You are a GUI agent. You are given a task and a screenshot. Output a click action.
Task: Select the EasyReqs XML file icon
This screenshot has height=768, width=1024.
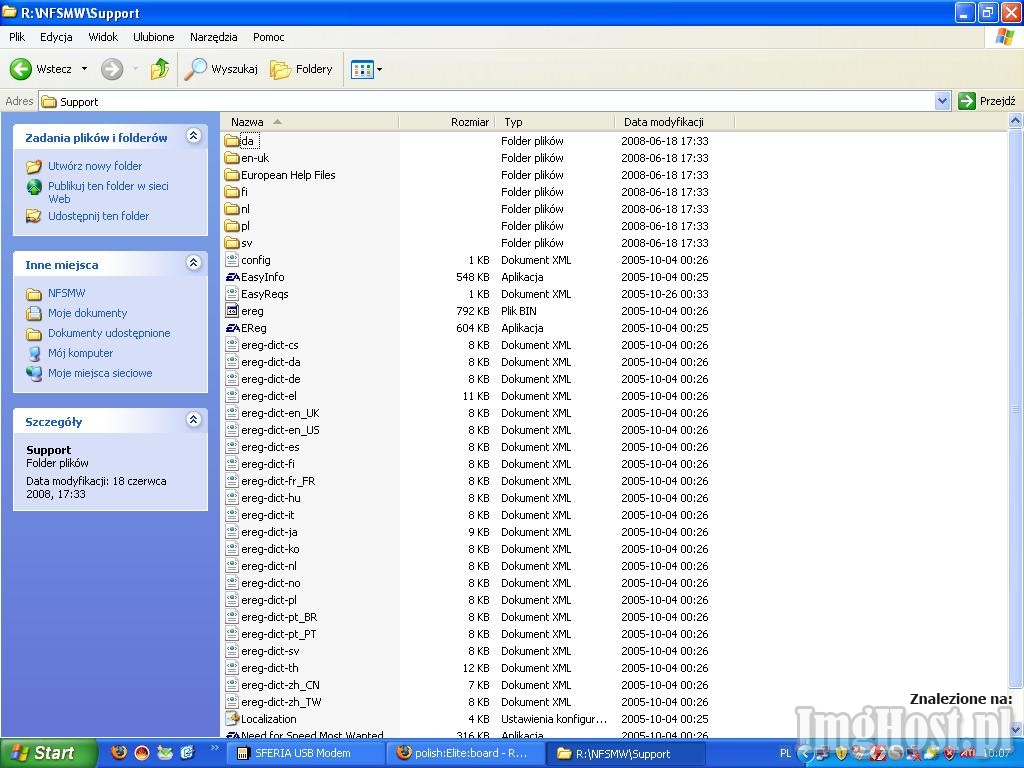[x=232, y=293]
